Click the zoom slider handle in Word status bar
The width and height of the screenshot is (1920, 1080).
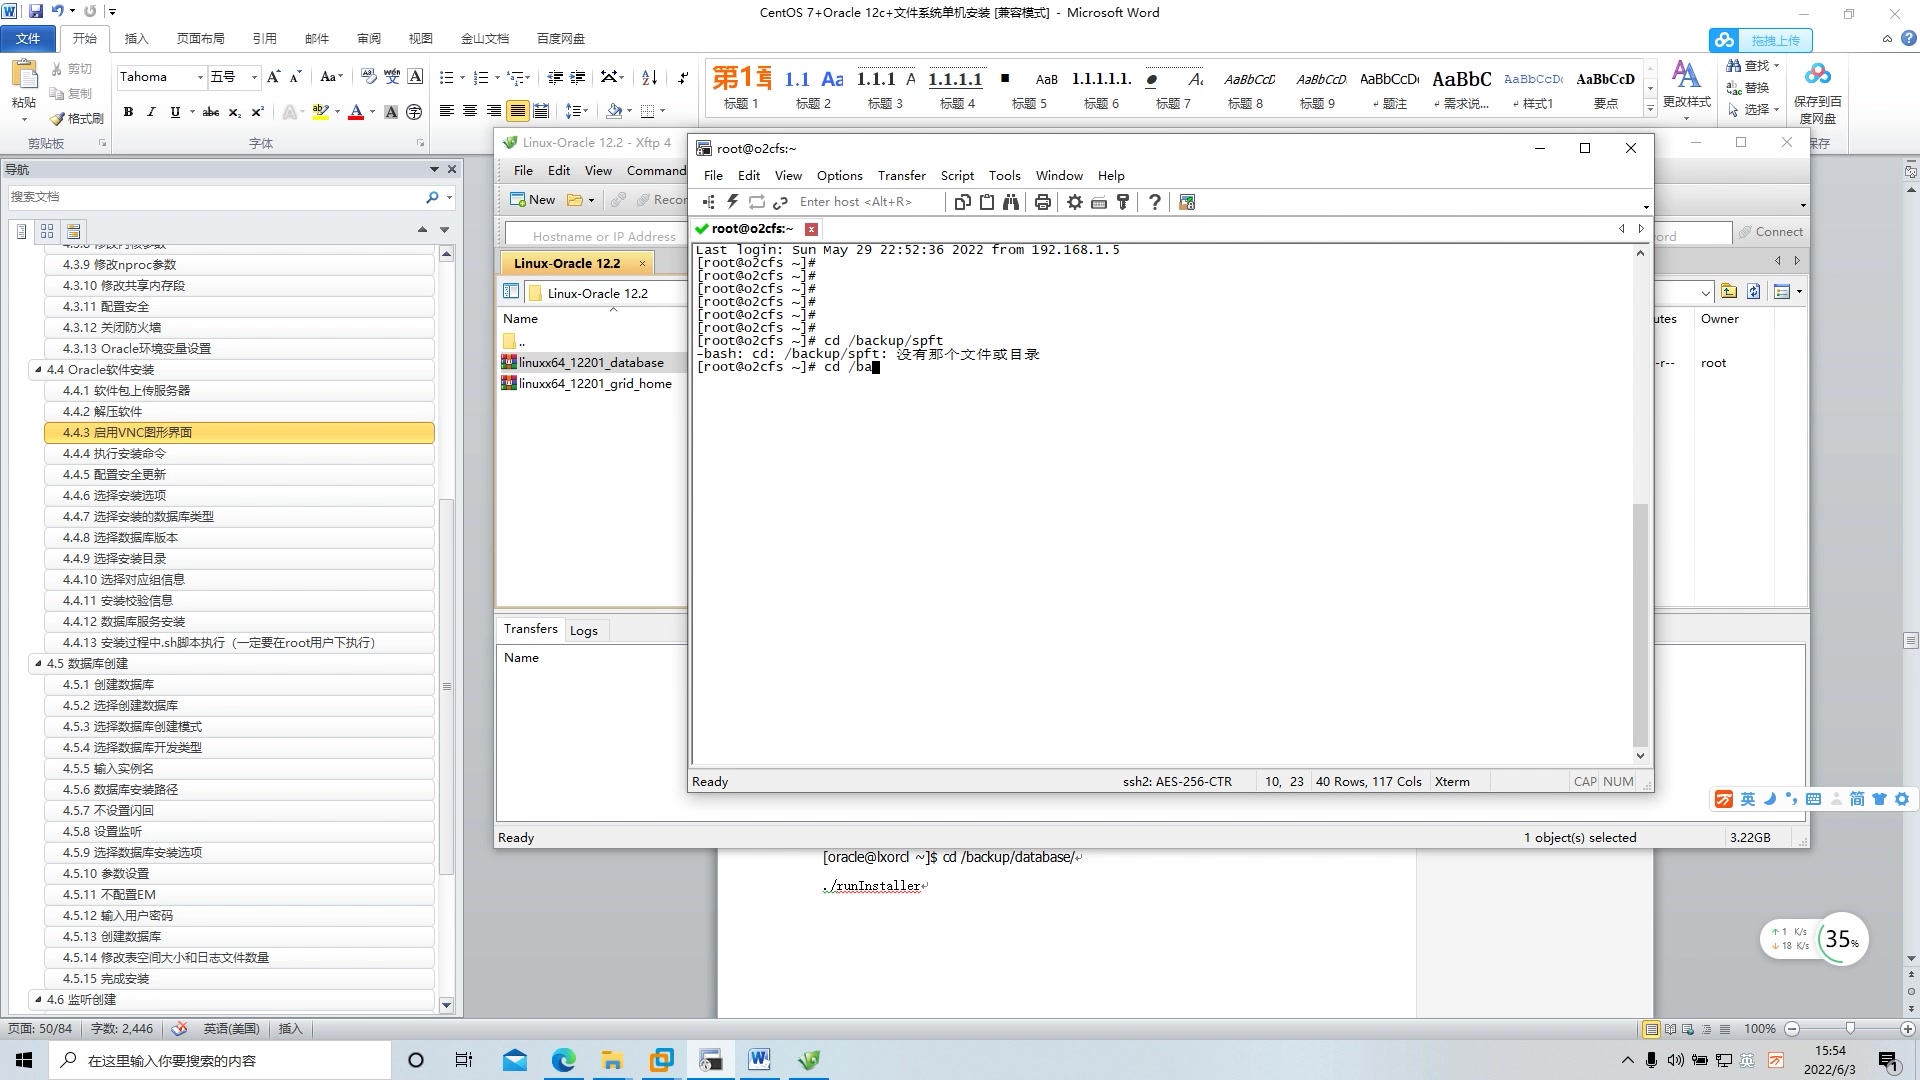pos(1850,1029)
